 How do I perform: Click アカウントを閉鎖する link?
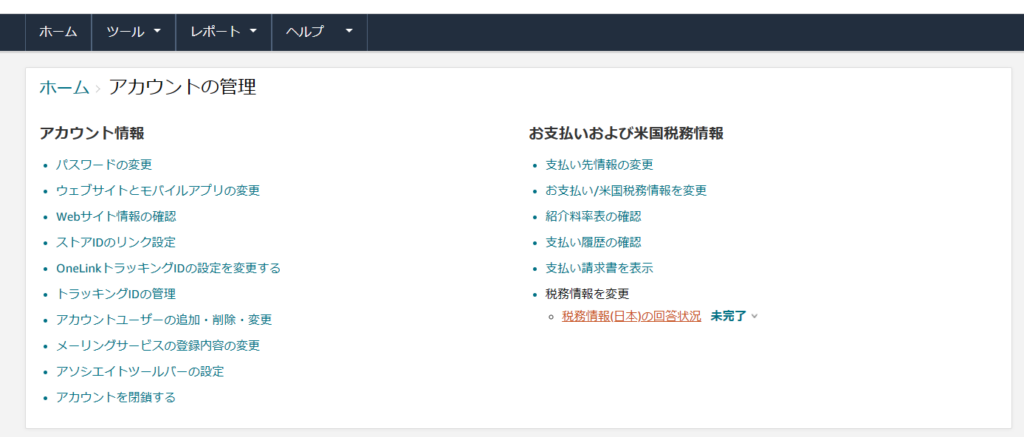116,397
